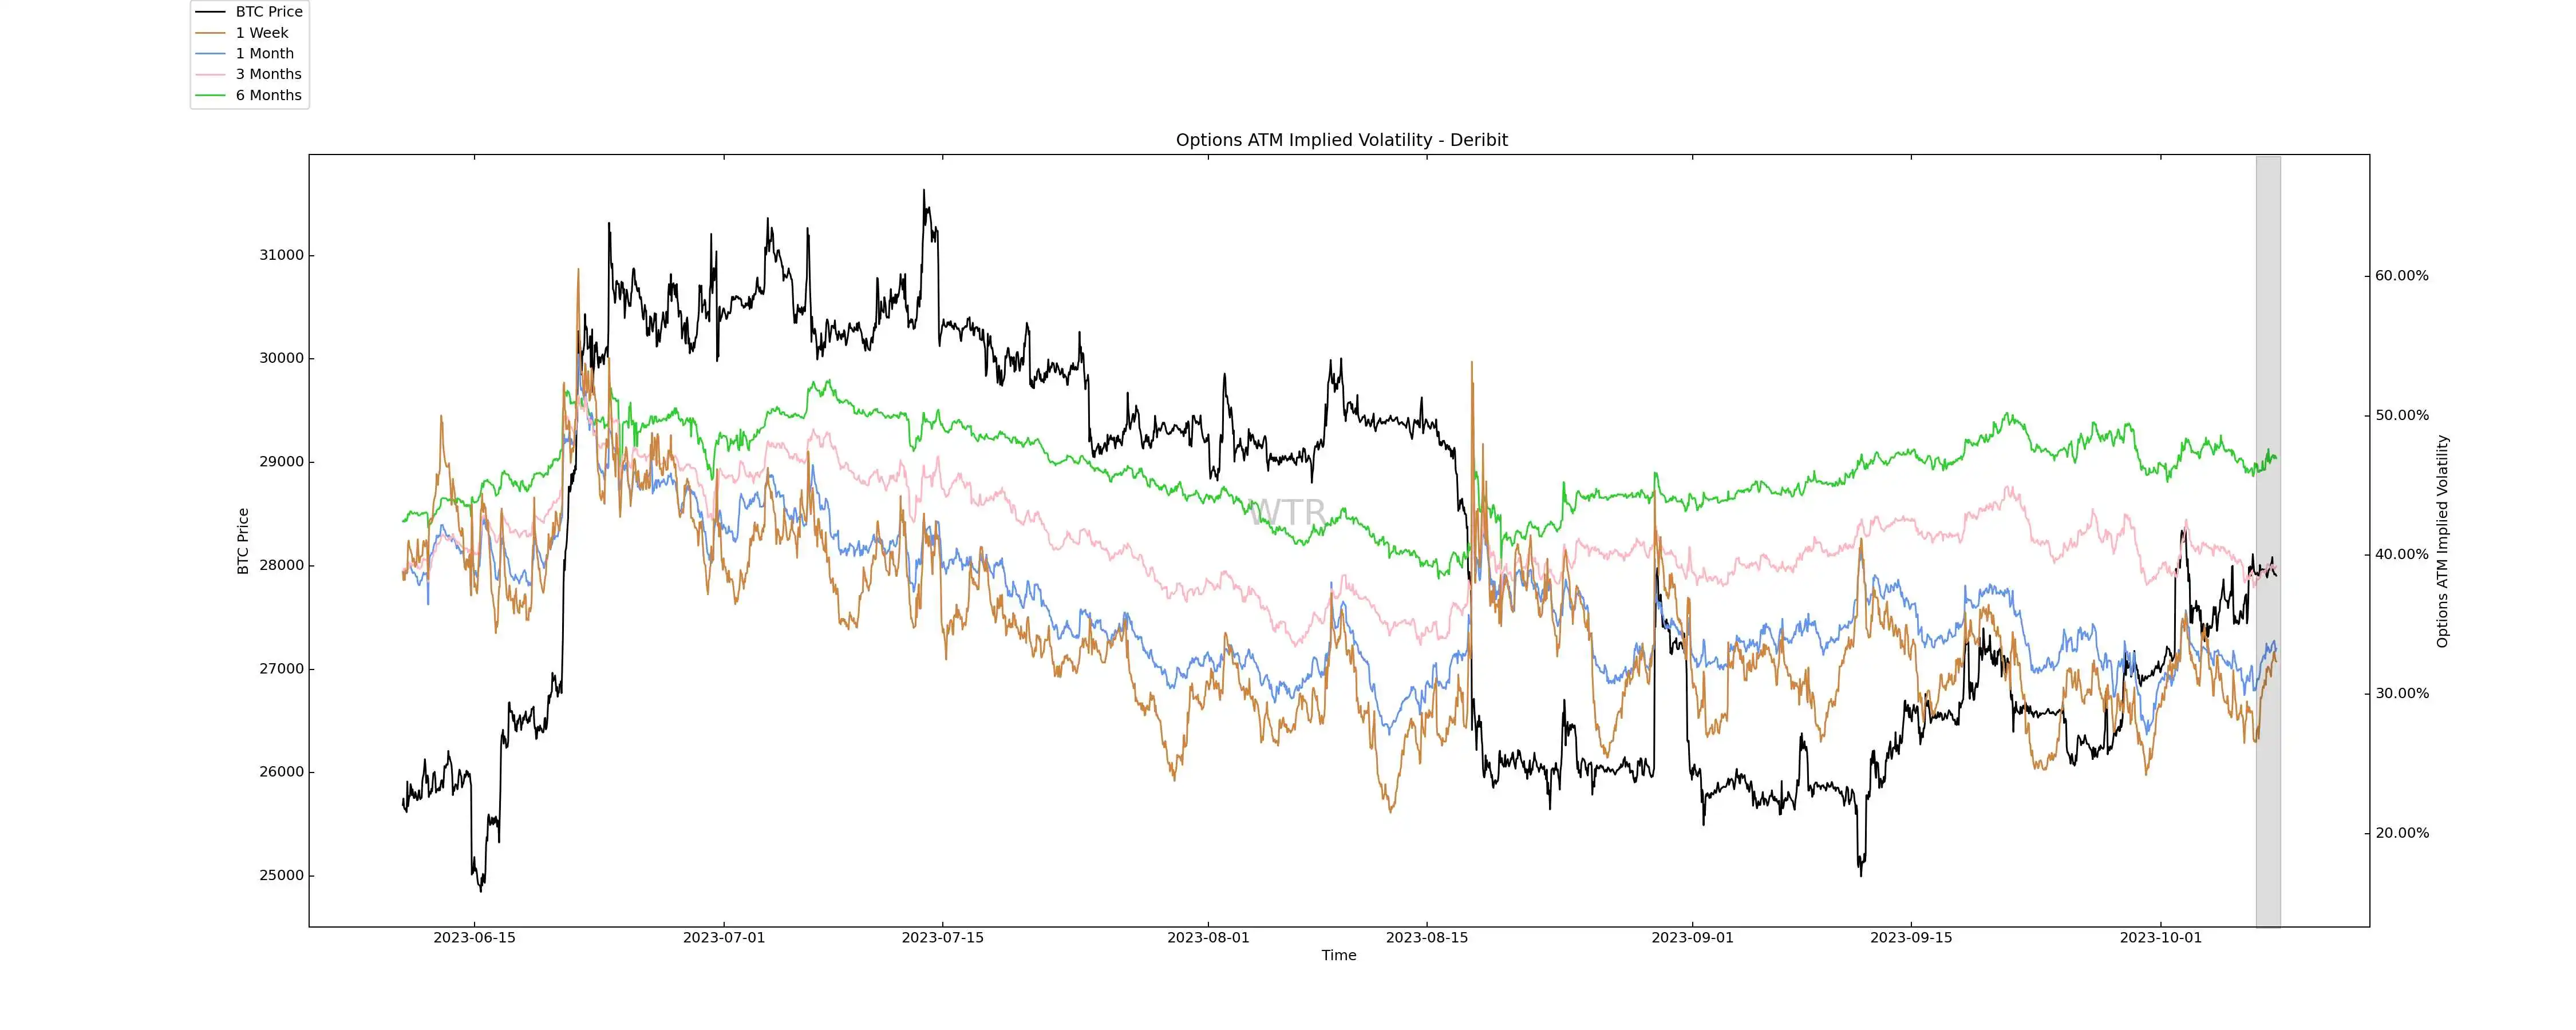Click the chart title Options ATM Implied Volatility - Deribit

pyautogui.click(x=1341, y=140)
